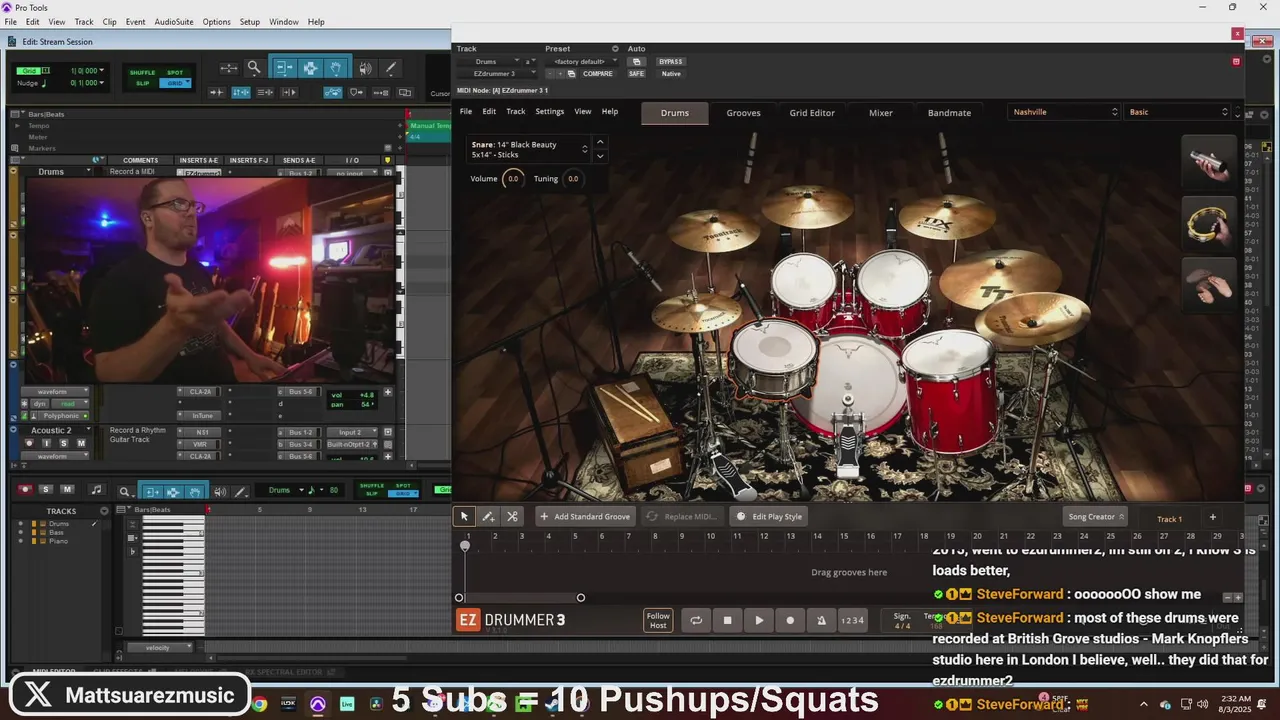
Task: Open the Basic preset dropdown
Action: [1178, 112]
